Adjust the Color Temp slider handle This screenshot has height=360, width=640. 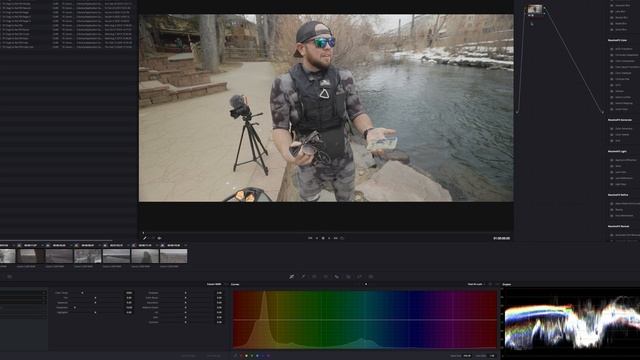82,293
